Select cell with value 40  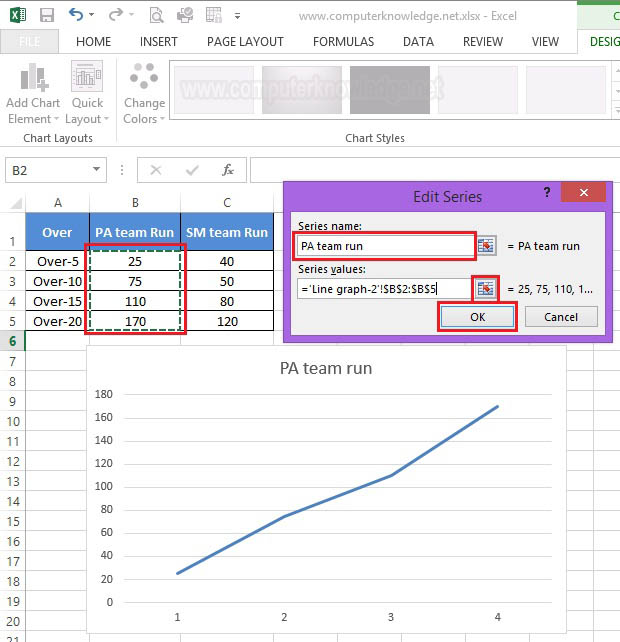coord(227,261)
